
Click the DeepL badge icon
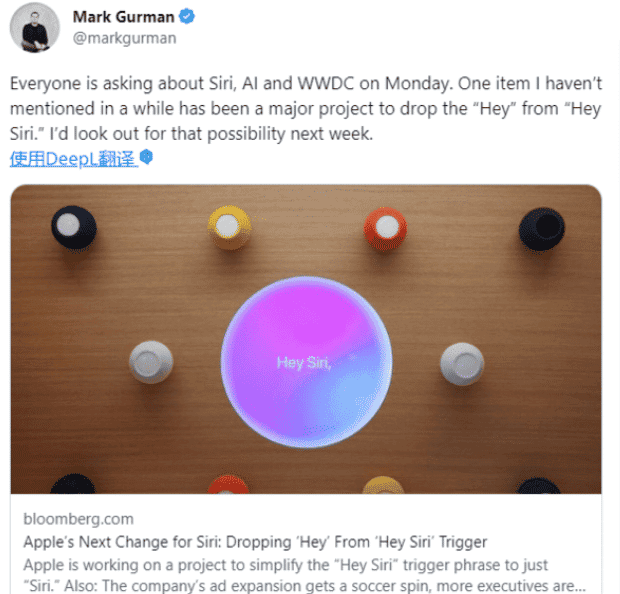[x=146, y=157]
